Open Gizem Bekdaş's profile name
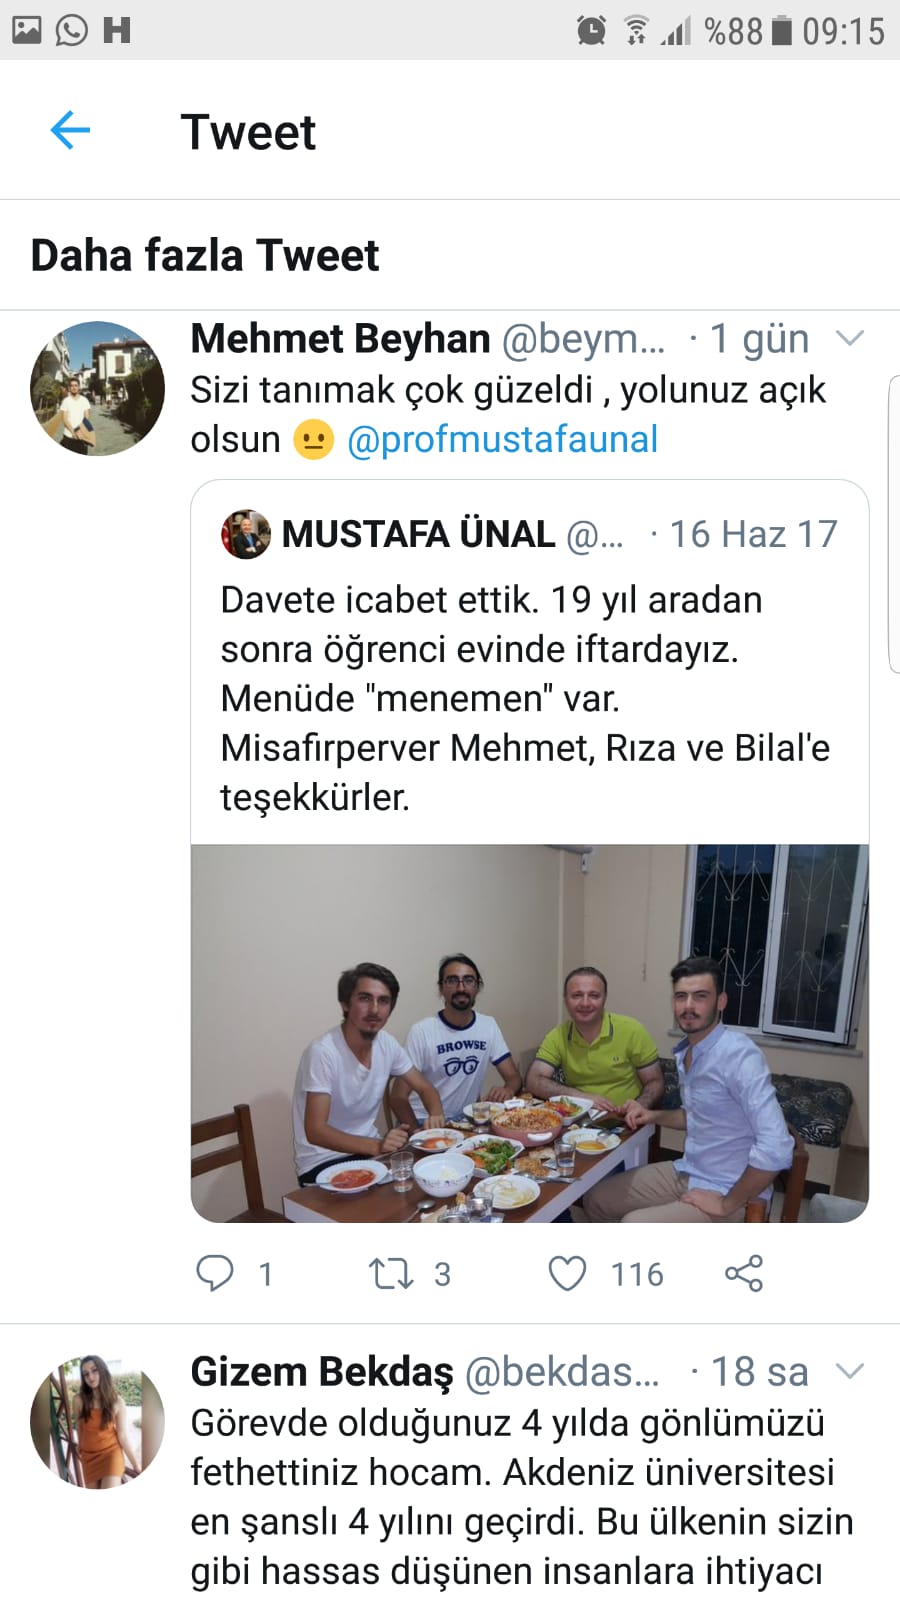900x1600 pixels. tap(322, 1372)
